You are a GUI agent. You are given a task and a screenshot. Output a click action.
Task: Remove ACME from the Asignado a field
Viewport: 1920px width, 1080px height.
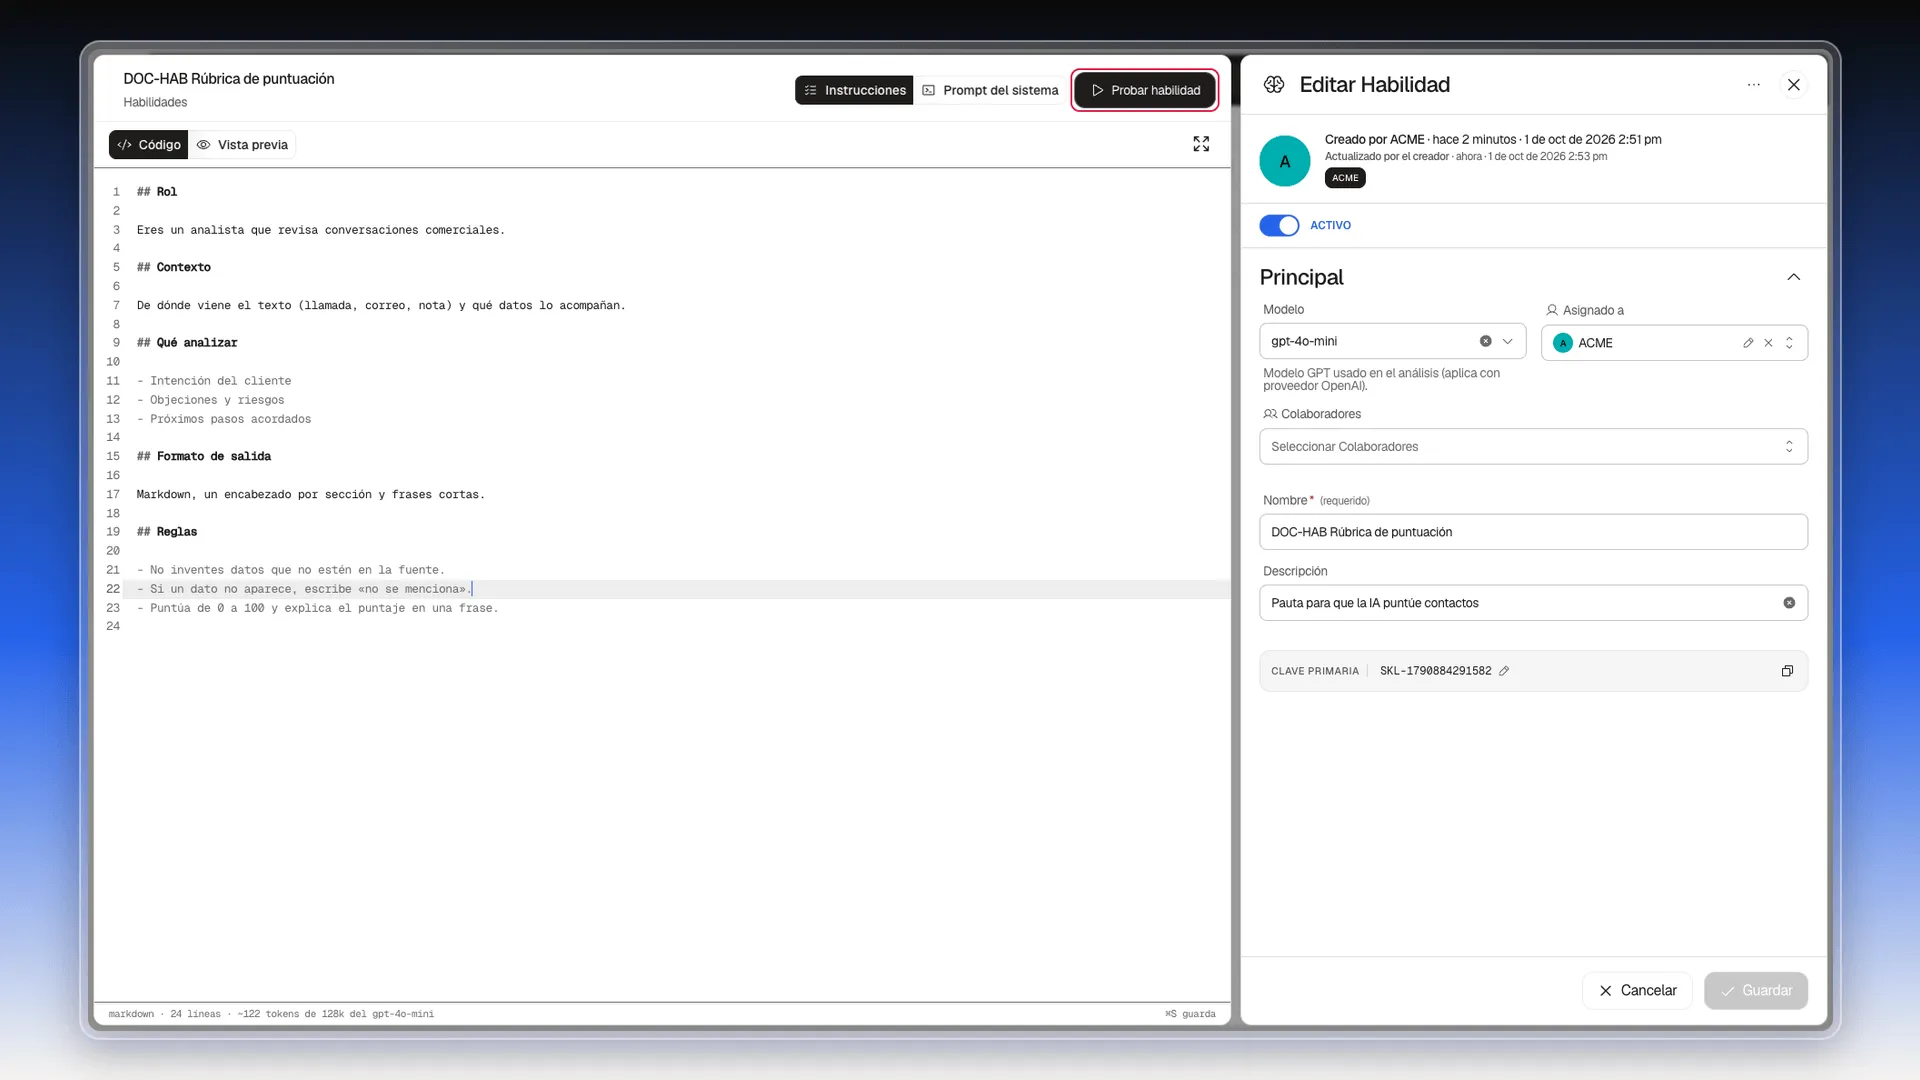(1768, 343)
